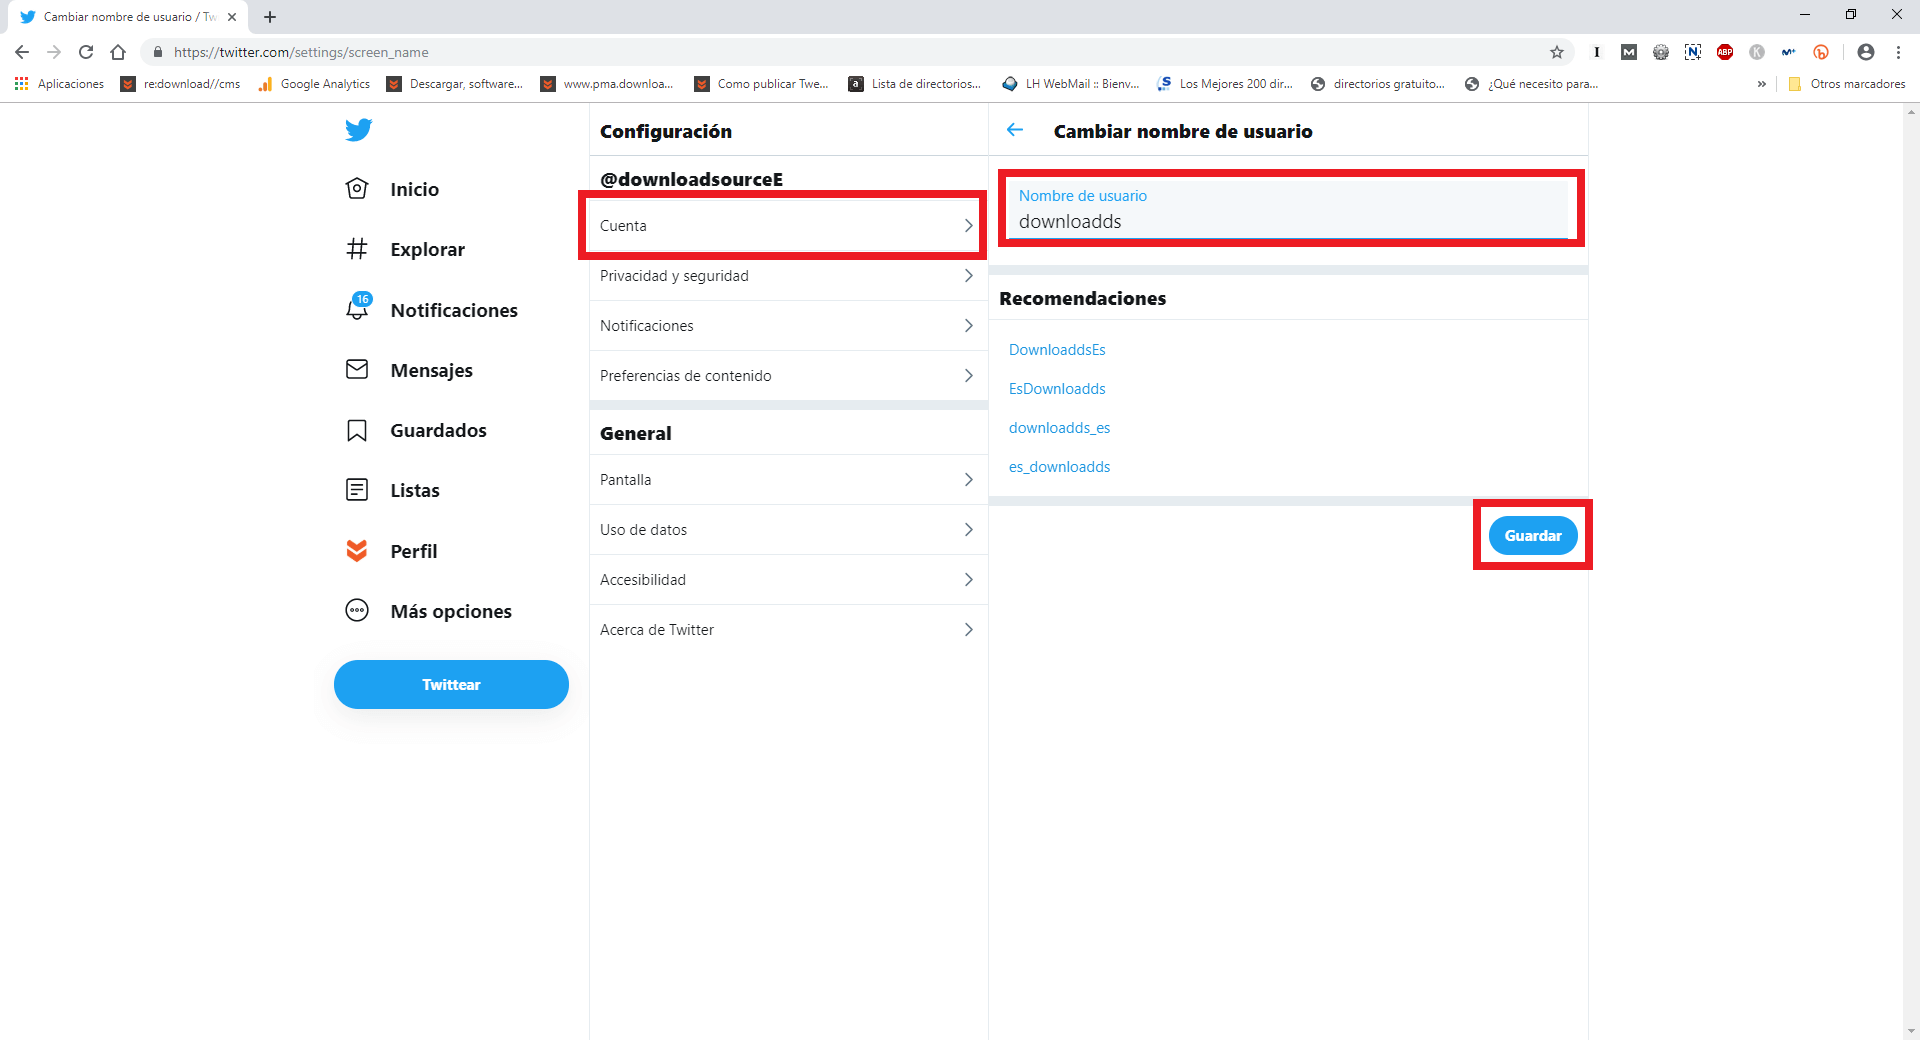Expand Preferencias de contenido chevron
Viewport: 1920px width, 1040px height.
click(968, 376)
